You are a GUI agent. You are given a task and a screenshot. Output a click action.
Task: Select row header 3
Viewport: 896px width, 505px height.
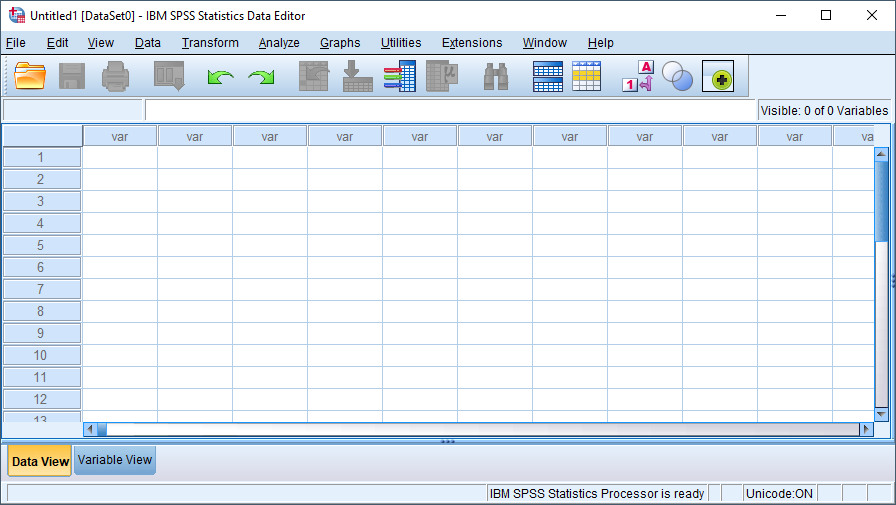tap(42, 201)
